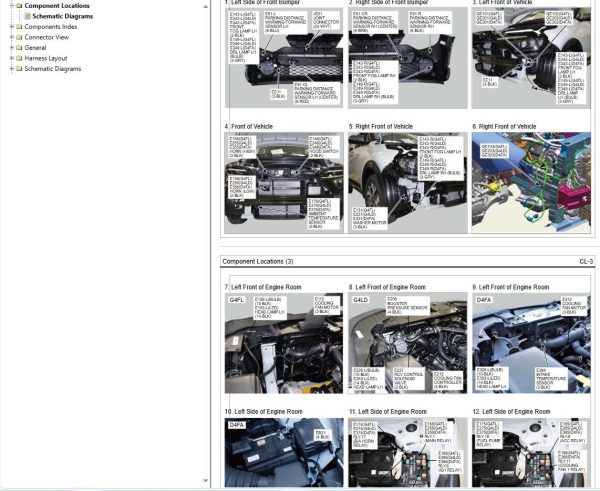Image resolution: width=600 pixels, height=491 pixels.
Task: Click the Components Index folder icon
Action: point(19,27)
